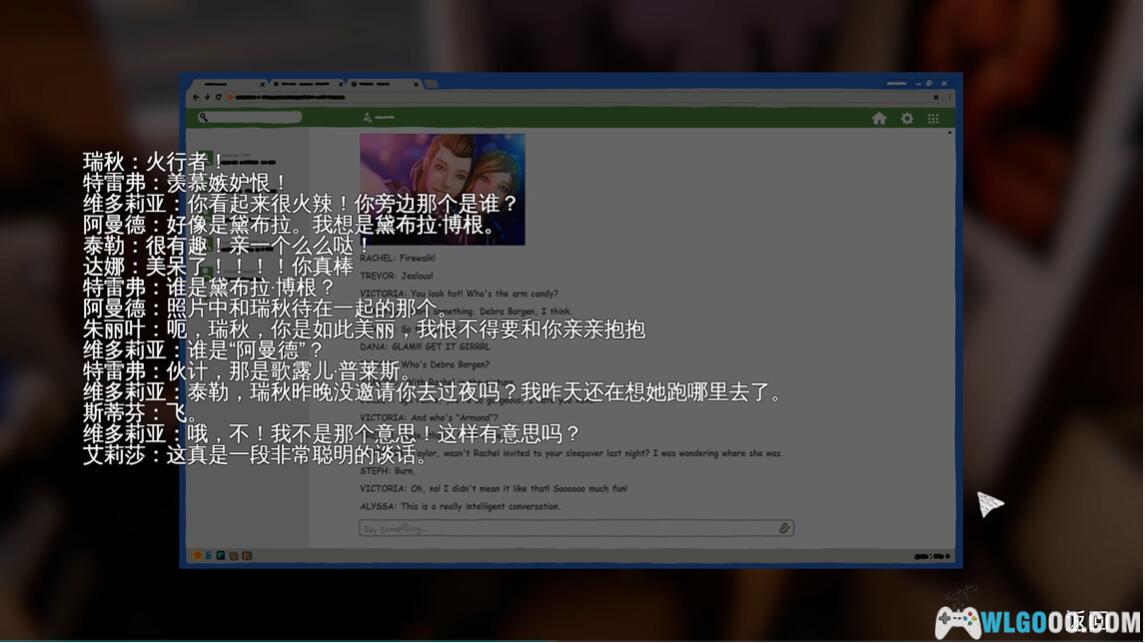This screenshot has width=1145, height=643.
Task: Click the paperclip attachment icon in the message box
Action: [784, 528]
